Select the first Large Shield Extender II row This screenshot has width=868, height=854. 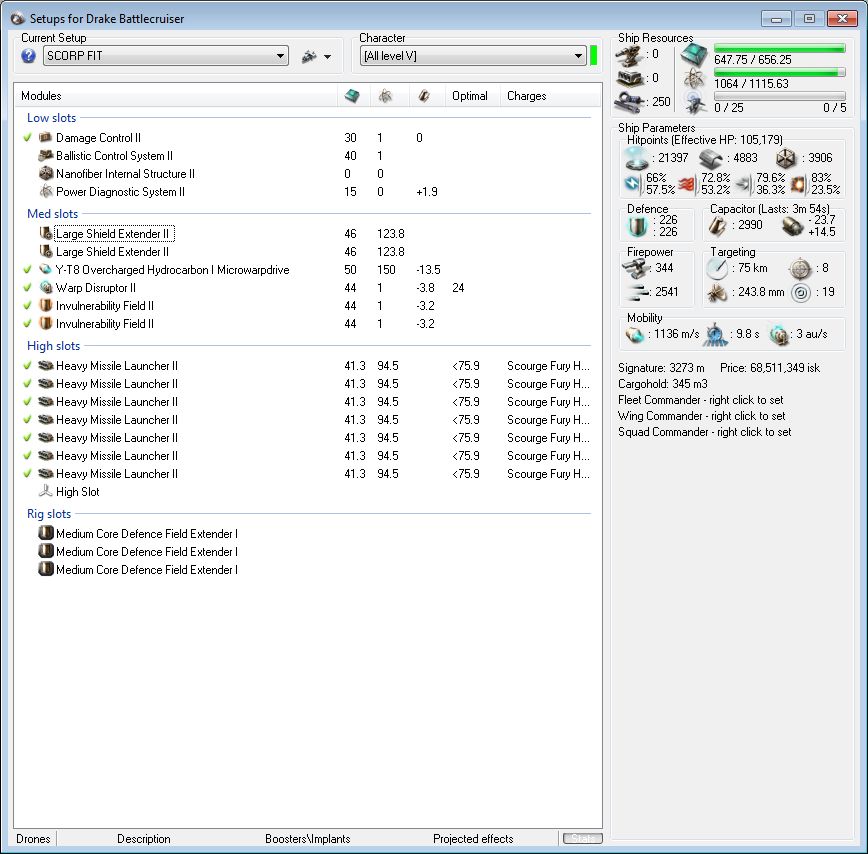pyautogui.click(x=115, y=234)
